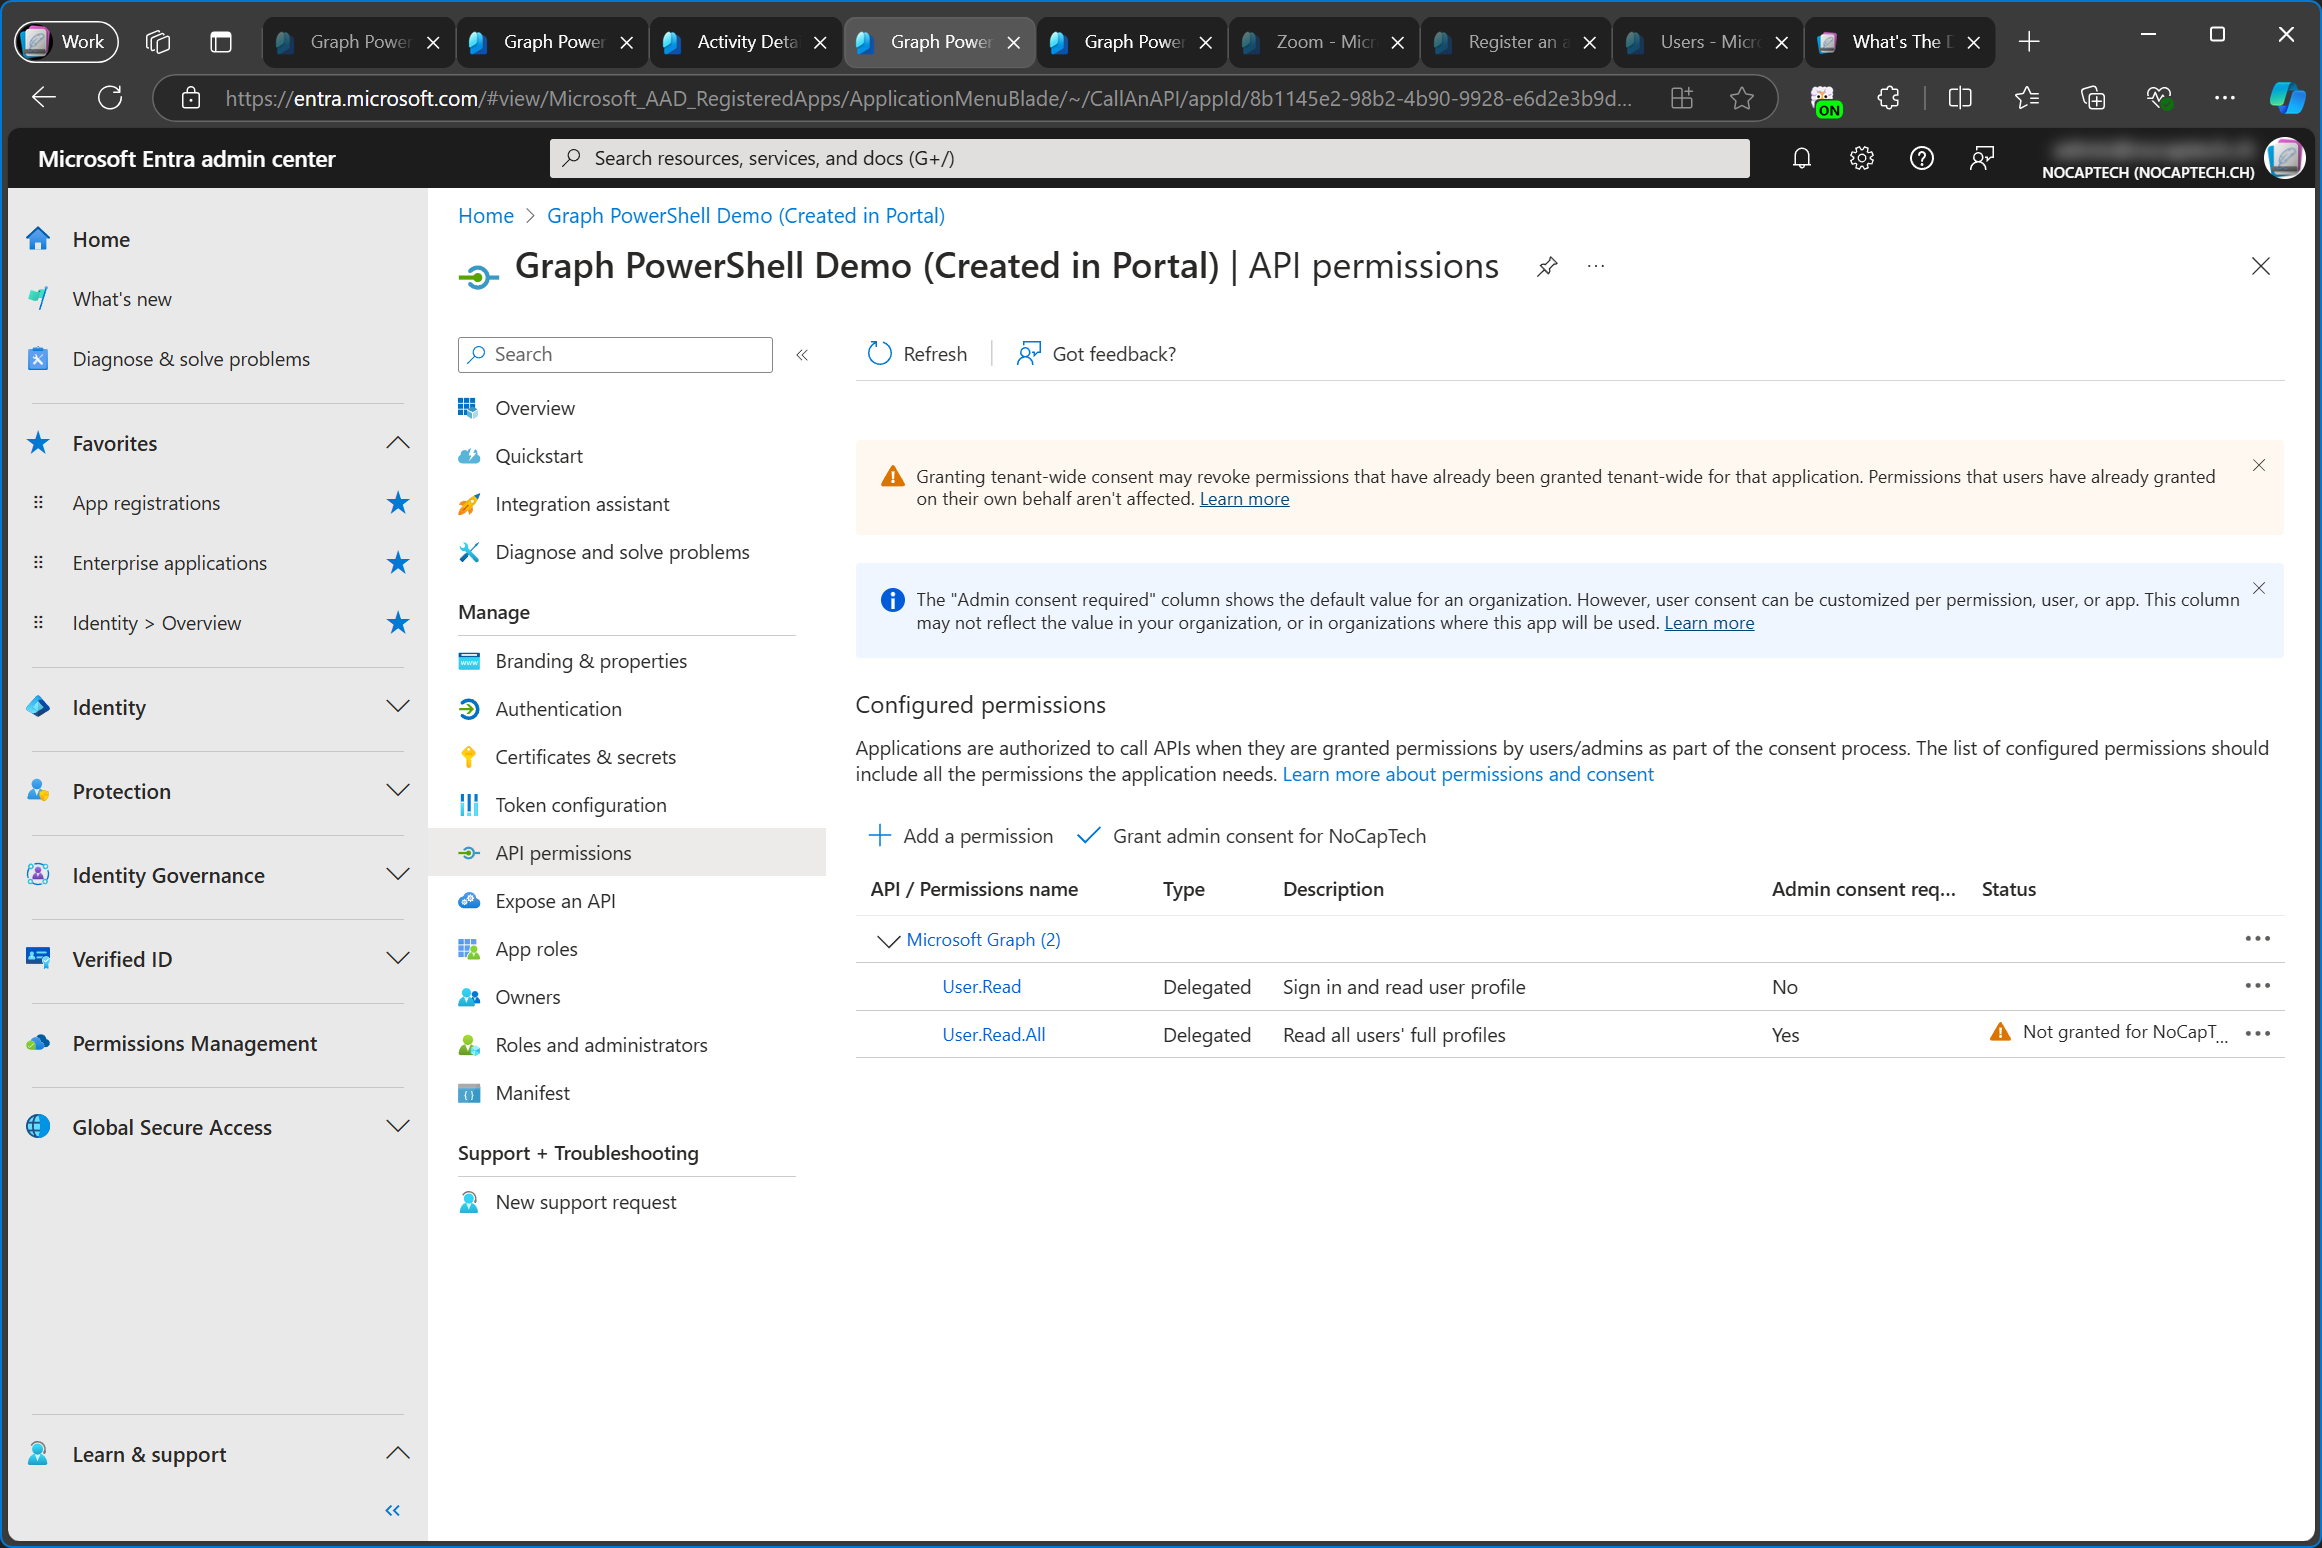Click the Got feedback icon button
Screen dimensions: 2322x1548
click(1030, 352)
